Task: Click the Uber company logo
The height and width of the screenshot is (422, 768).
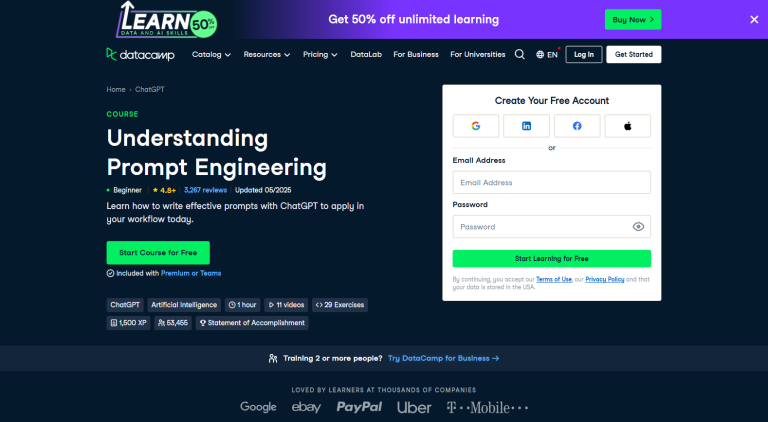Action: 414,407
